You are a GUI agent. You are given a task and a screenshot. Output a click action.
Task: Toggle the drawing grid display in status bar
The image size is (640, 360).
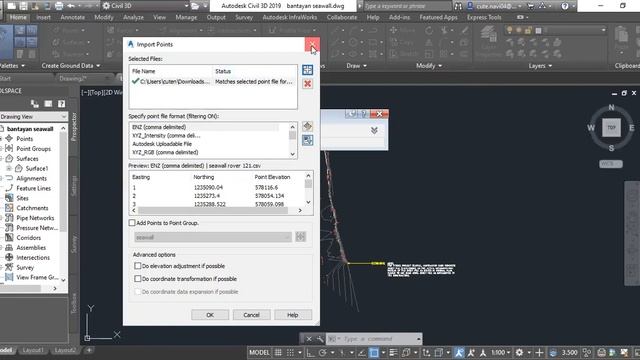click(278, 353)
